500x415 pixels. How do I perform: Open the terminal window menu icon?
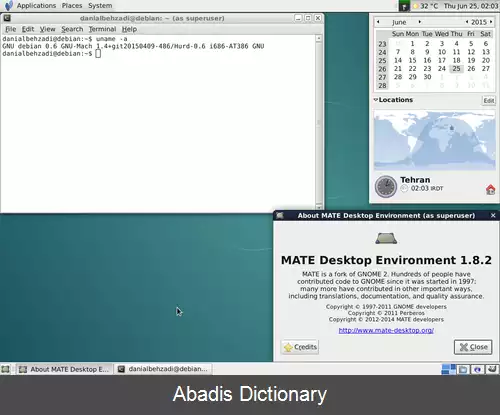click(7, 18)
